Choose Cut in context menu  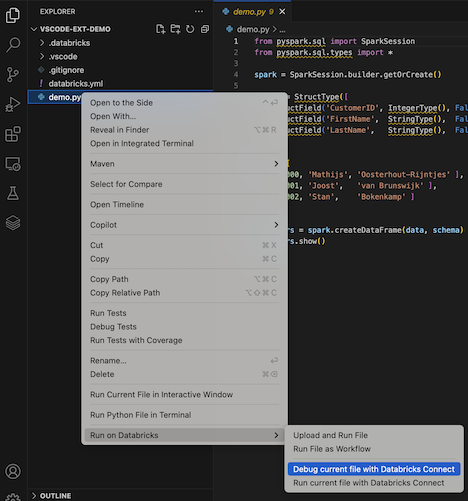coord(184,245)
